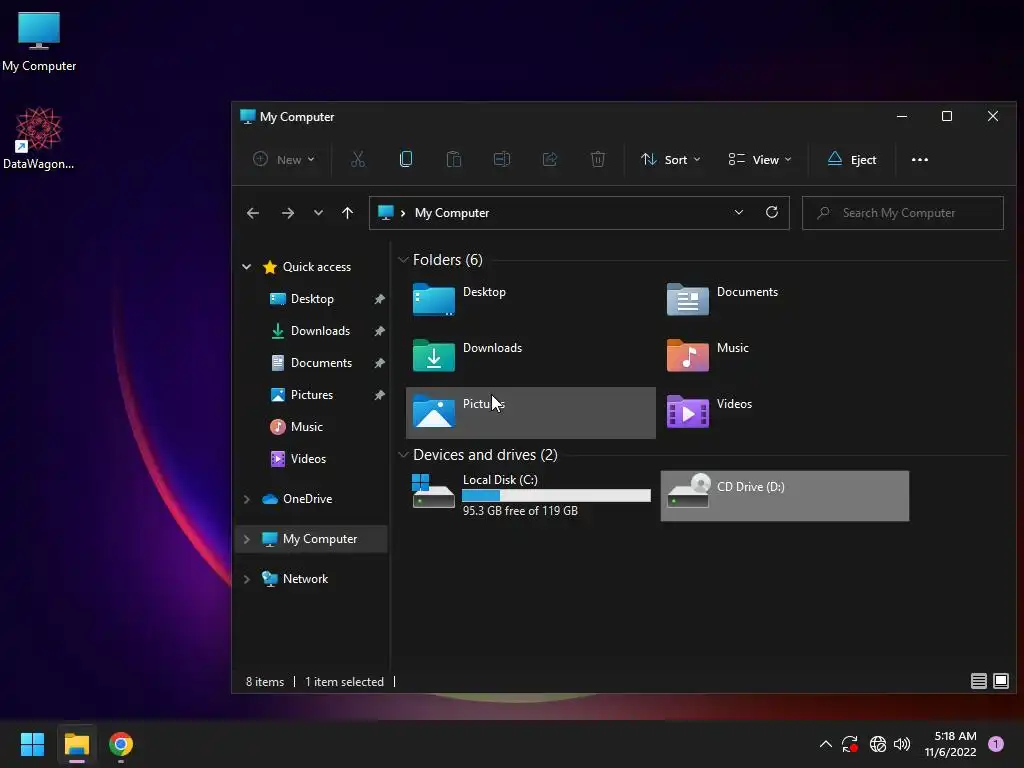Click the sync status tray icon

coord(850,744)
